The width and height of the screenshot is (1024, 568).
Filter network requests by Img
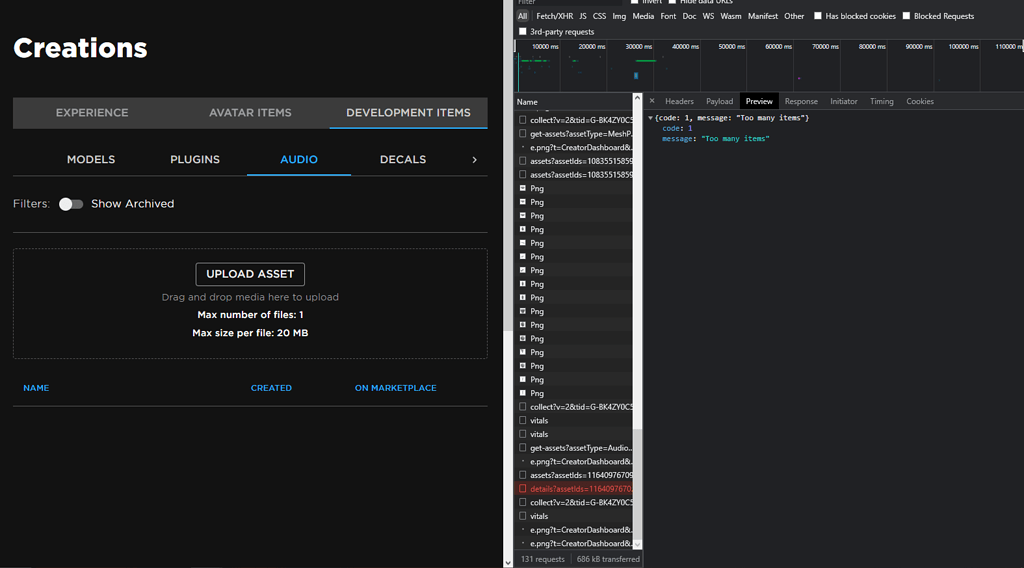point(619,16)
